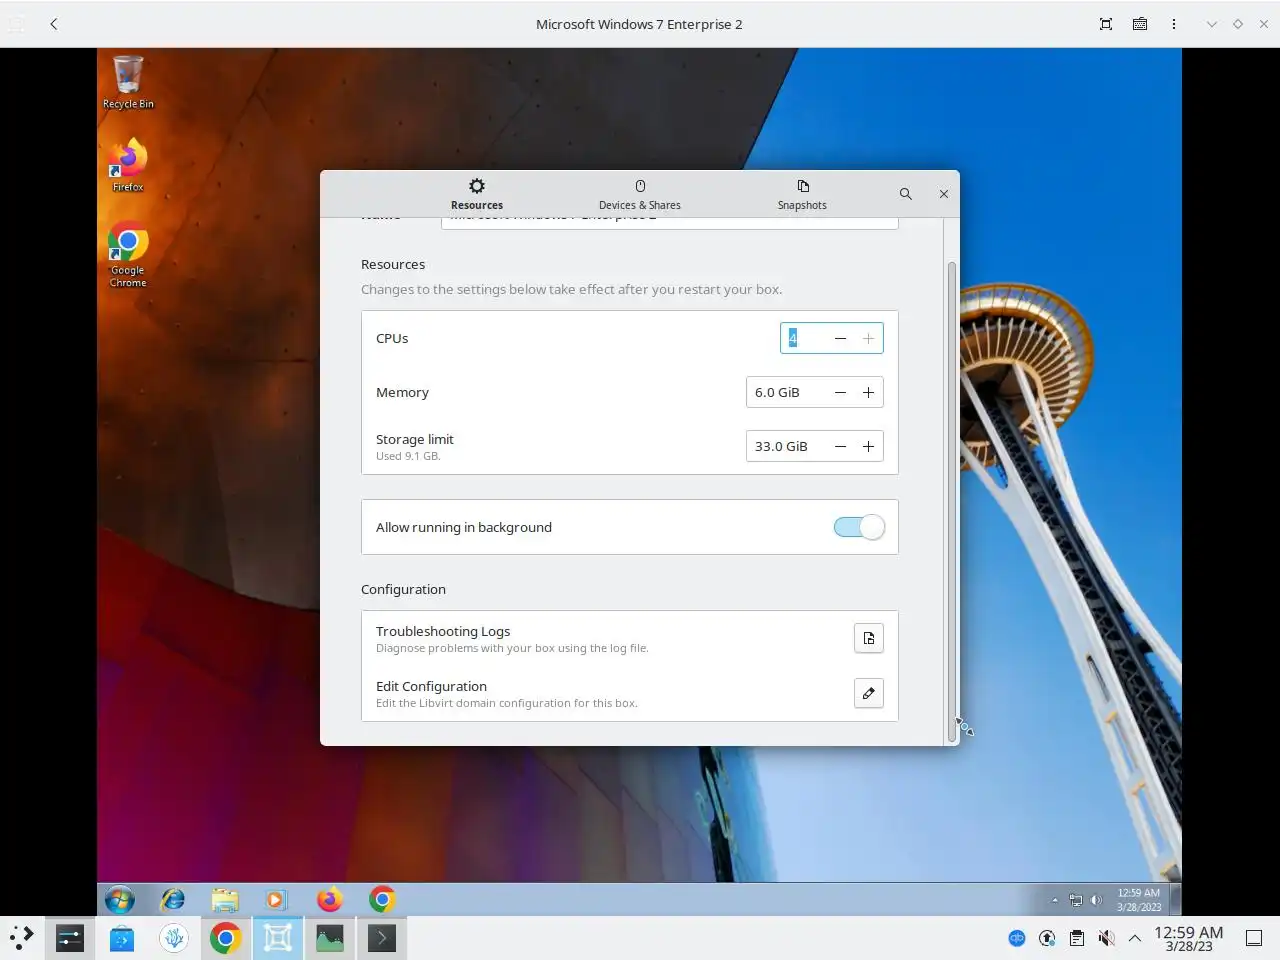Click the Memory 6.0 GiB field
Viewport: 1280px width, 960px height.
pyautogui.click(x=786, y=392)
